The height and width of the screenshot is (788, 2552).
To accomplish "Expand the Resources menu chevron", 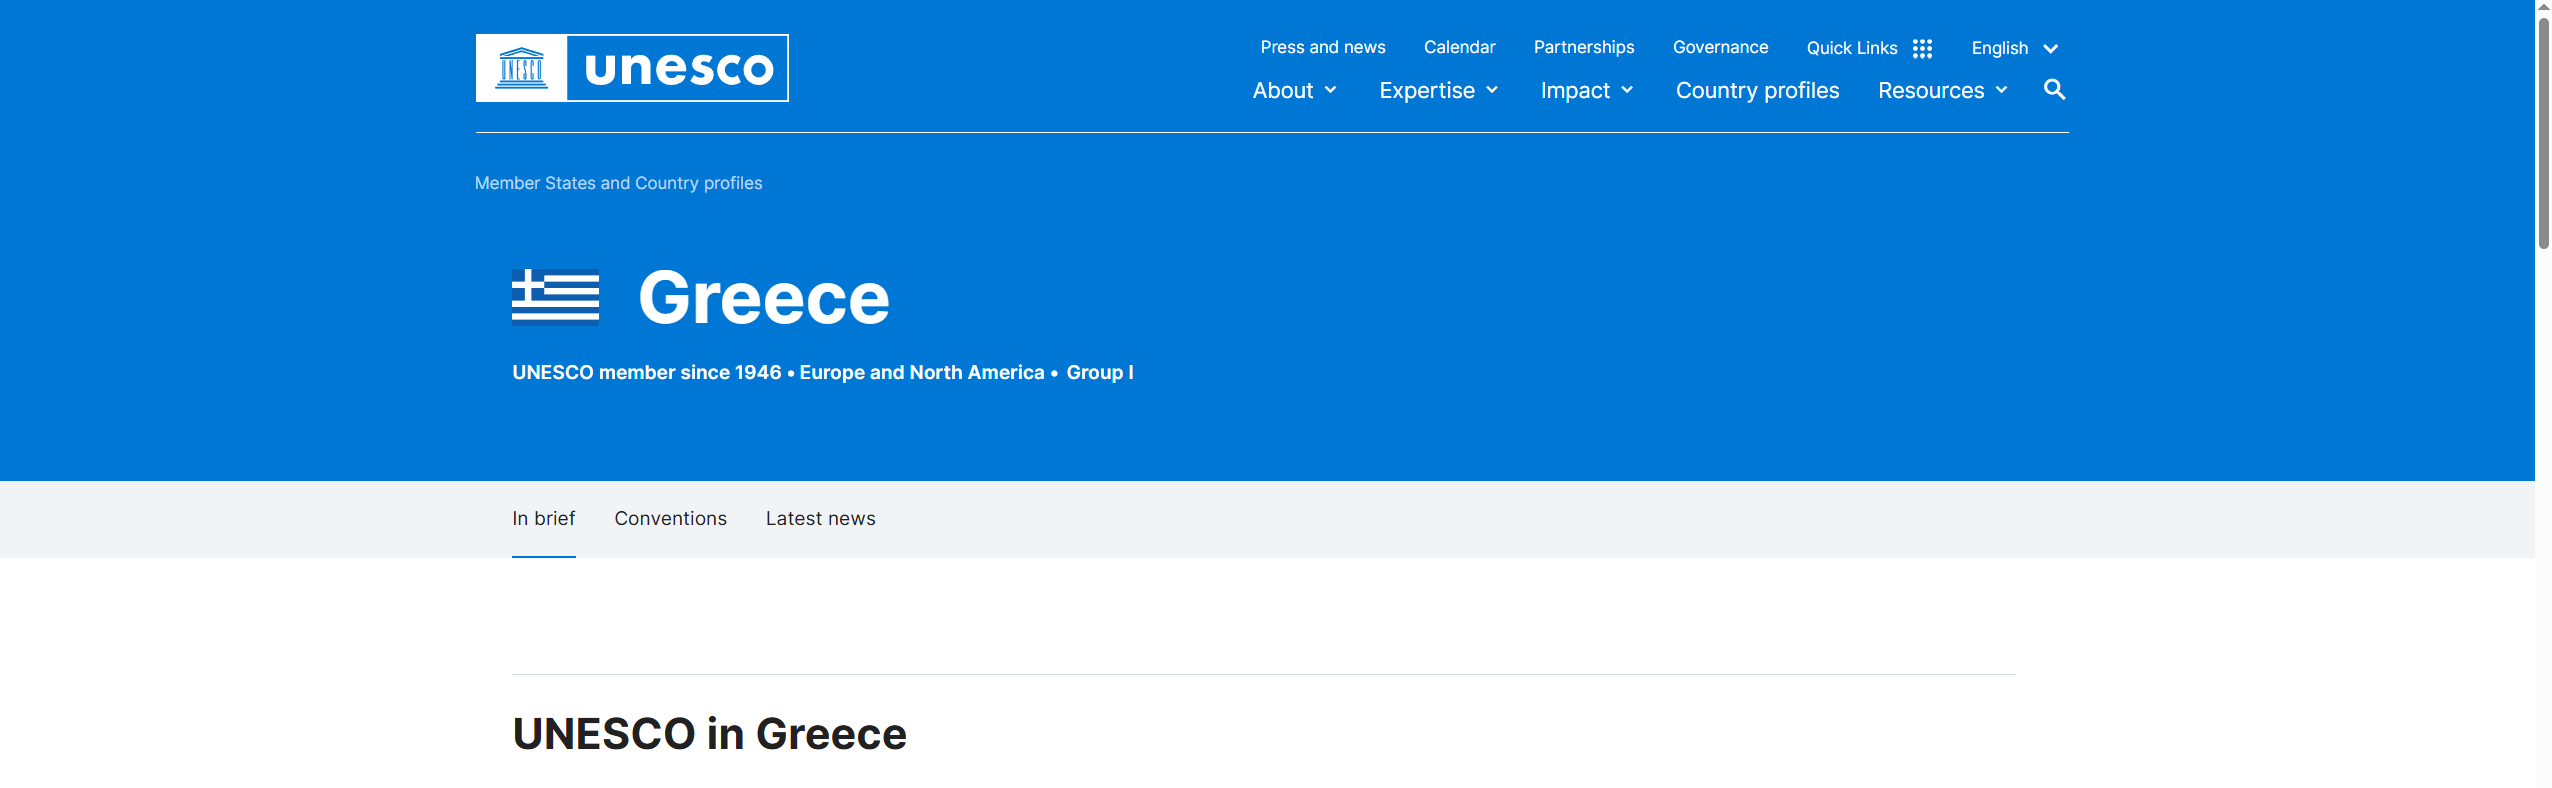I will tap(2001, 90).
